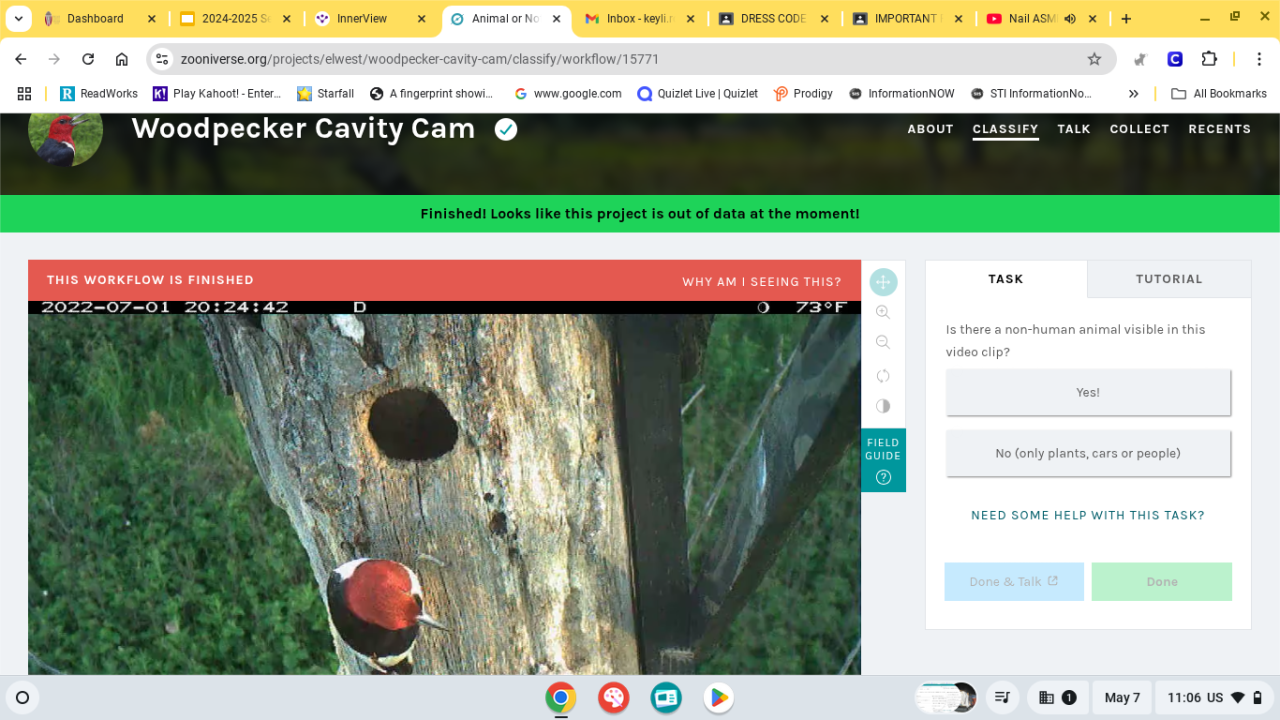Open the apps grid in bookmarks bar
Viewport: 1280px width, 720px height.
point(24,93)
